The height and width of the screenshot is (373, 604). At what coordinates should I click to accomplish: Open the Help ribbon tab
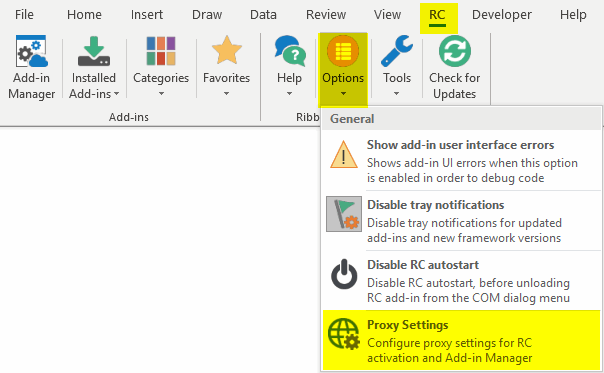(x=573, y=15)
